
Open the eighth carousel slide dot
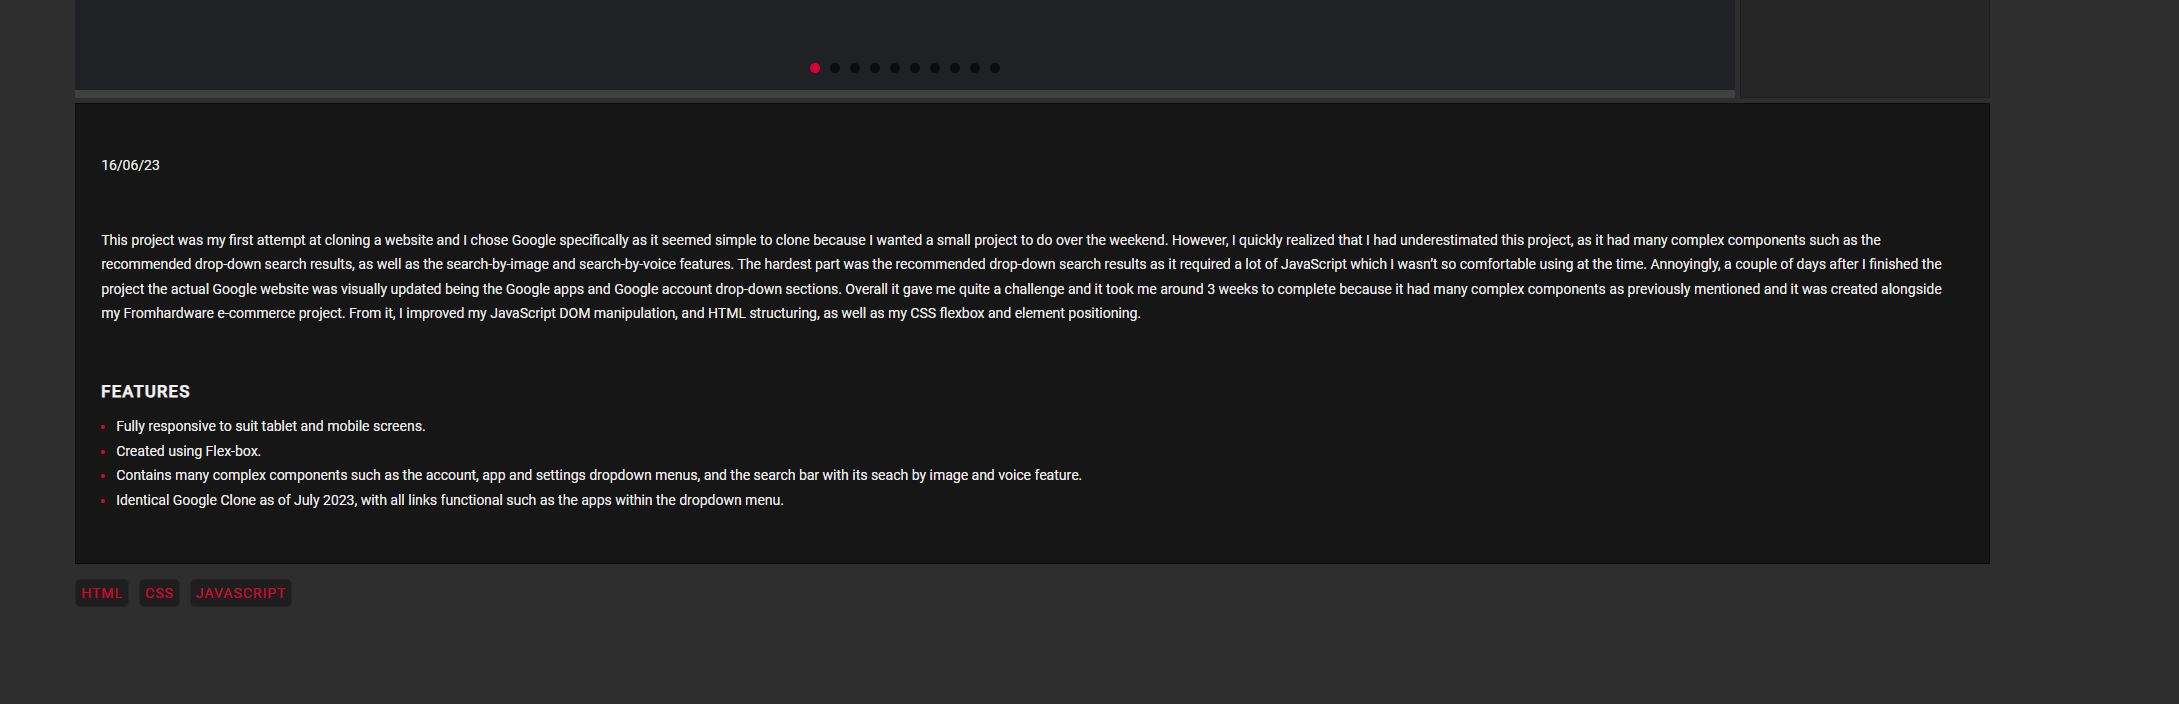[955, 68]
